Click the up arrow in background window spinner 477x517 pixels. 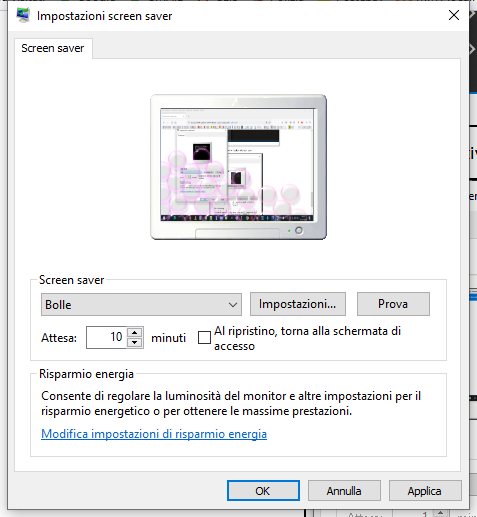click(x=440, y=513)
